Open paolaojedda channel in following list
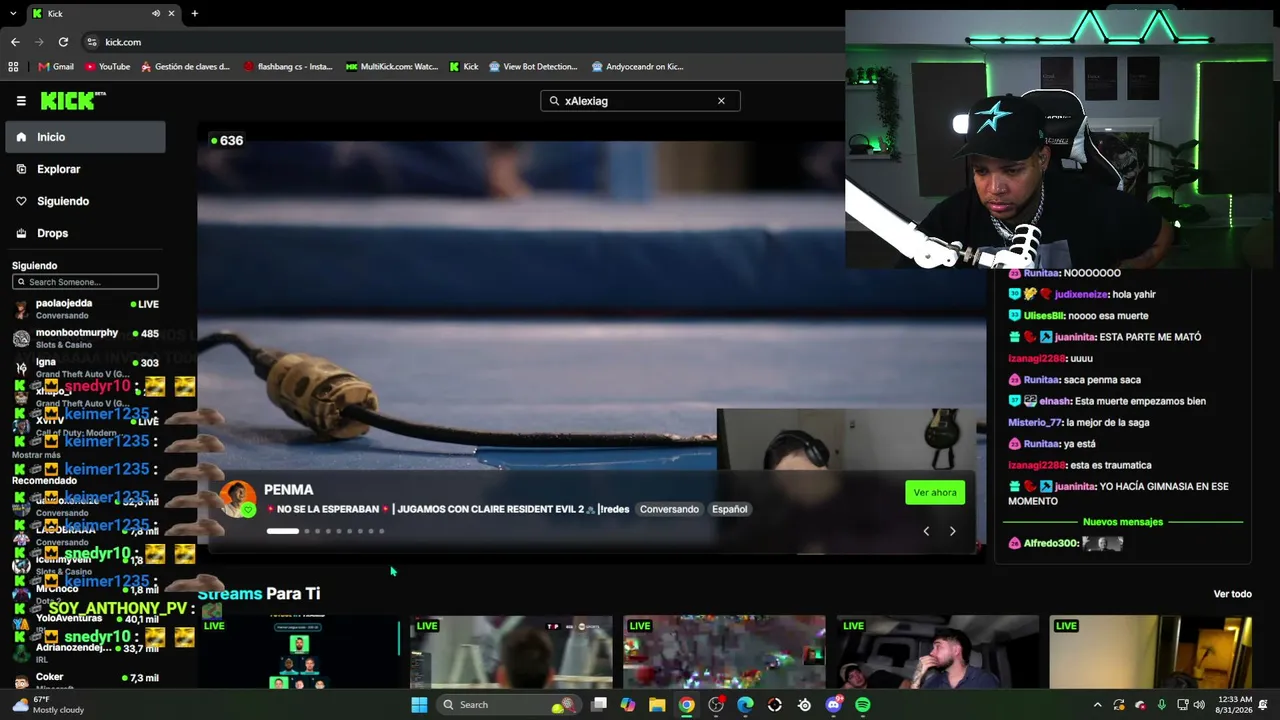1280x720 pixels. [x=85, y=309]
